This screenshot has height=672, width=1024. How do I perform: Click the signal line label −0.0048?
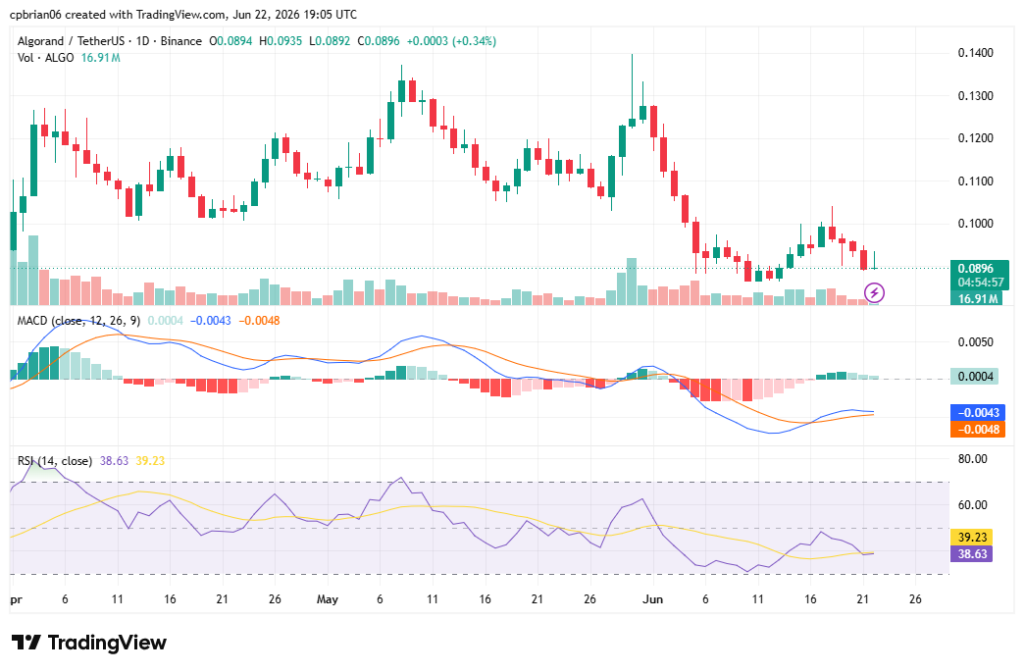click(978, 430)
